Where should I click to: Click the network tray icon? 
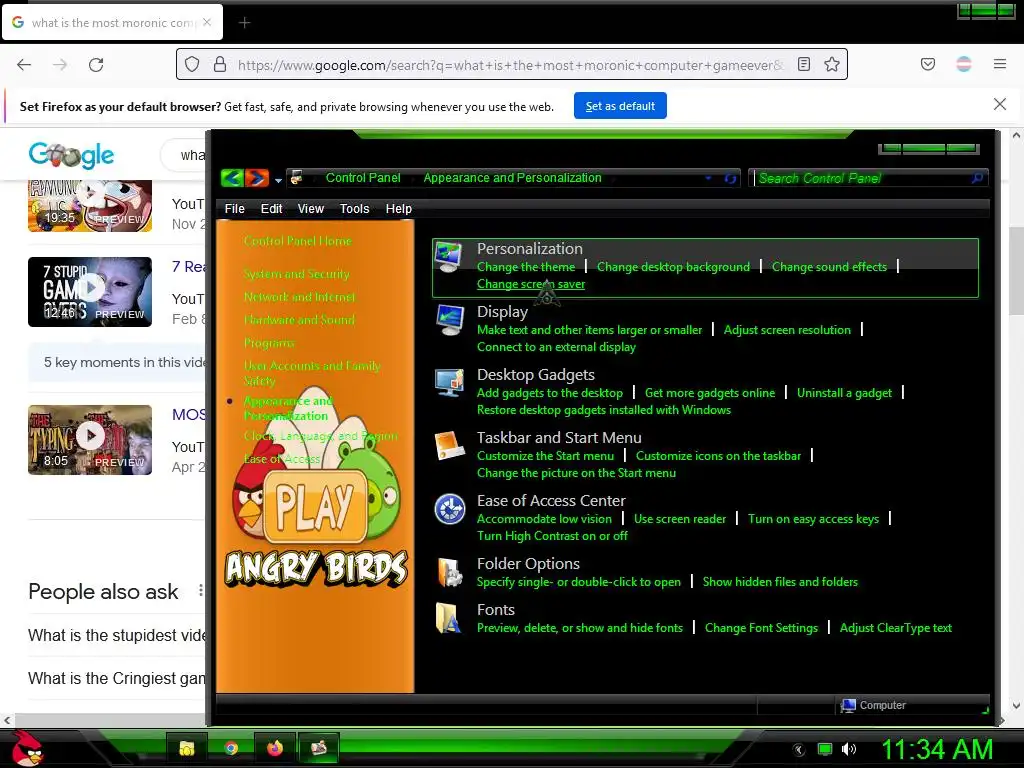(x=825, y=749)
